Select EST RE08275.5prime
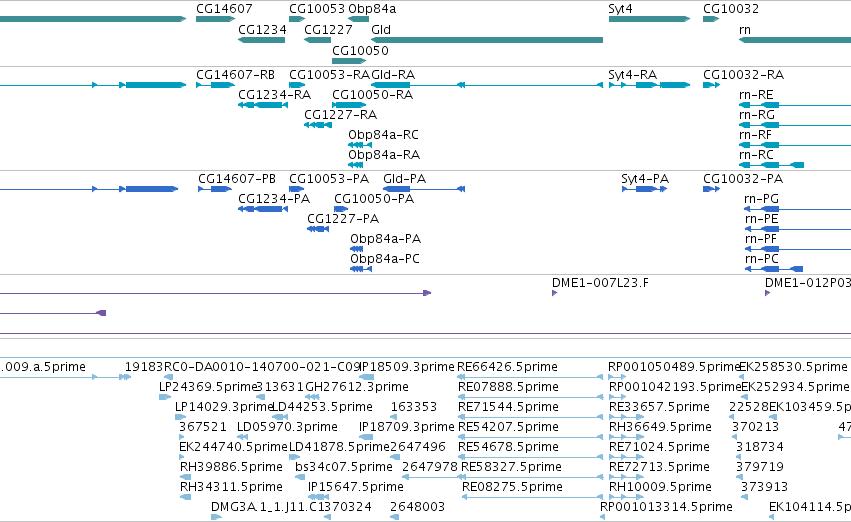 (x=512, y=487)
